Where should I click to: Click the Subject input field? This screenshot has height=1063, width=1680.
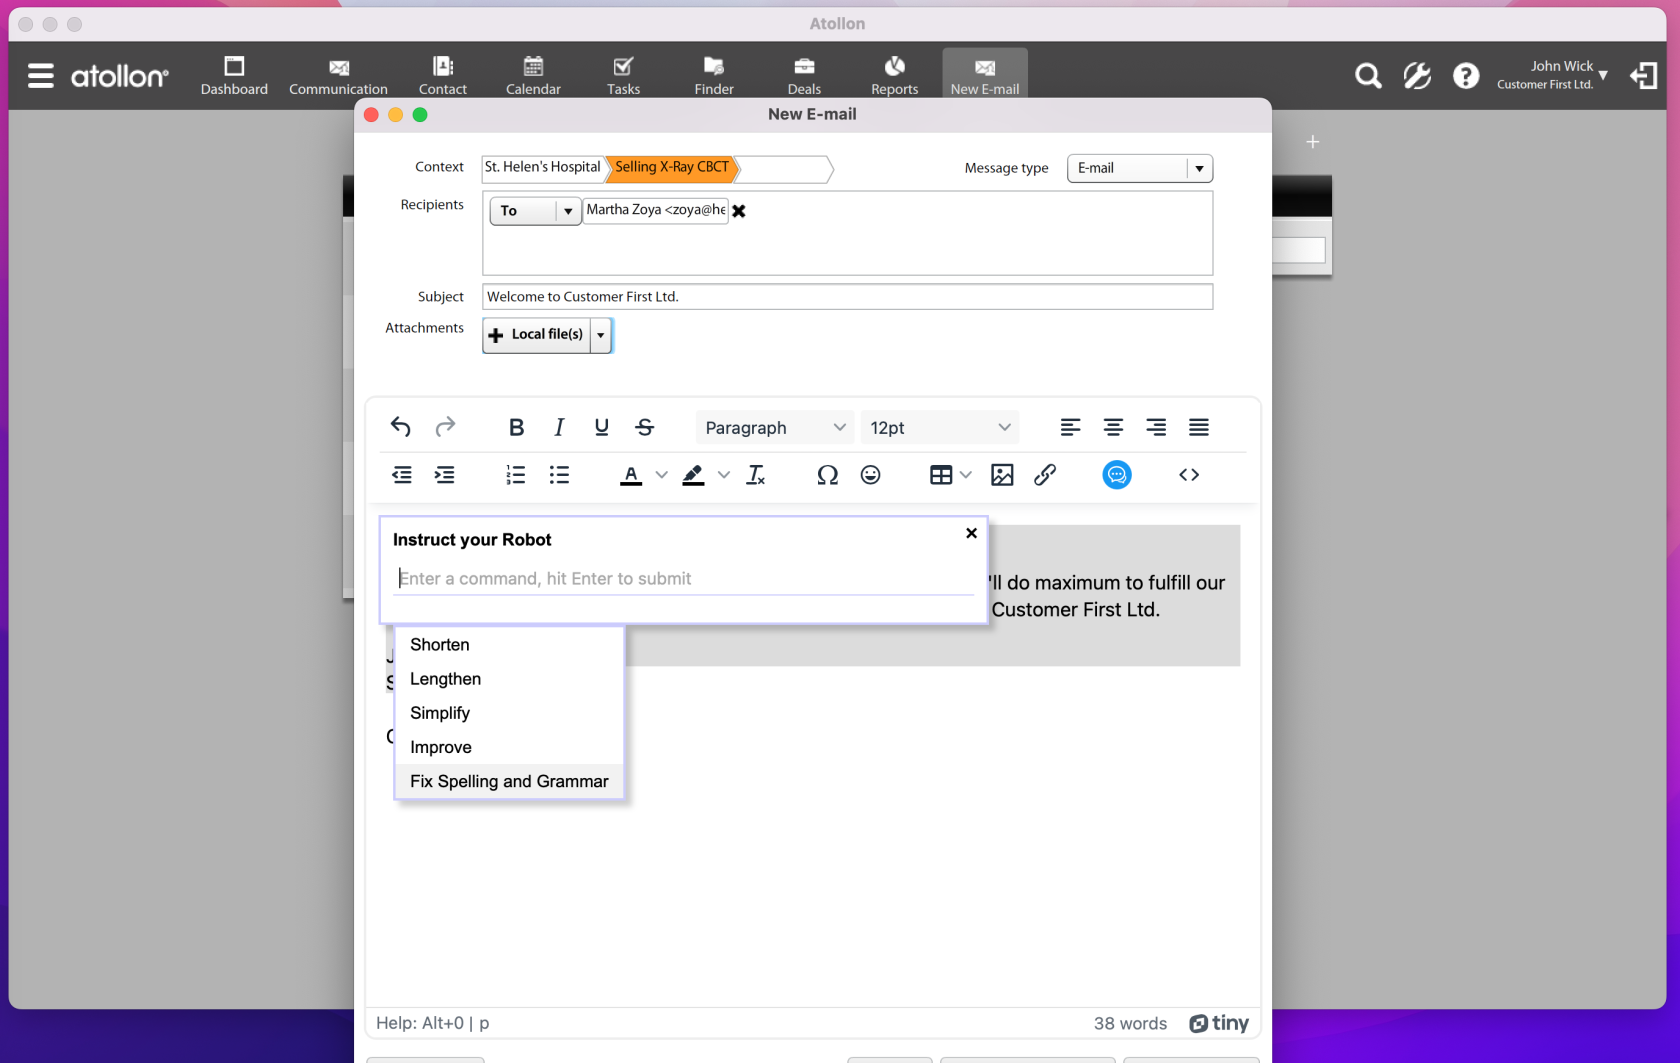(847, 297)
